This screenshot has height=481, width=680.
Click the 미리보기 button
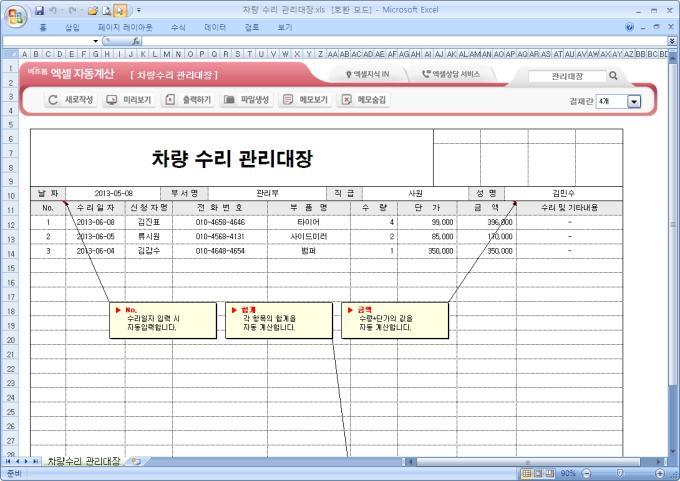tap(129, 100)
